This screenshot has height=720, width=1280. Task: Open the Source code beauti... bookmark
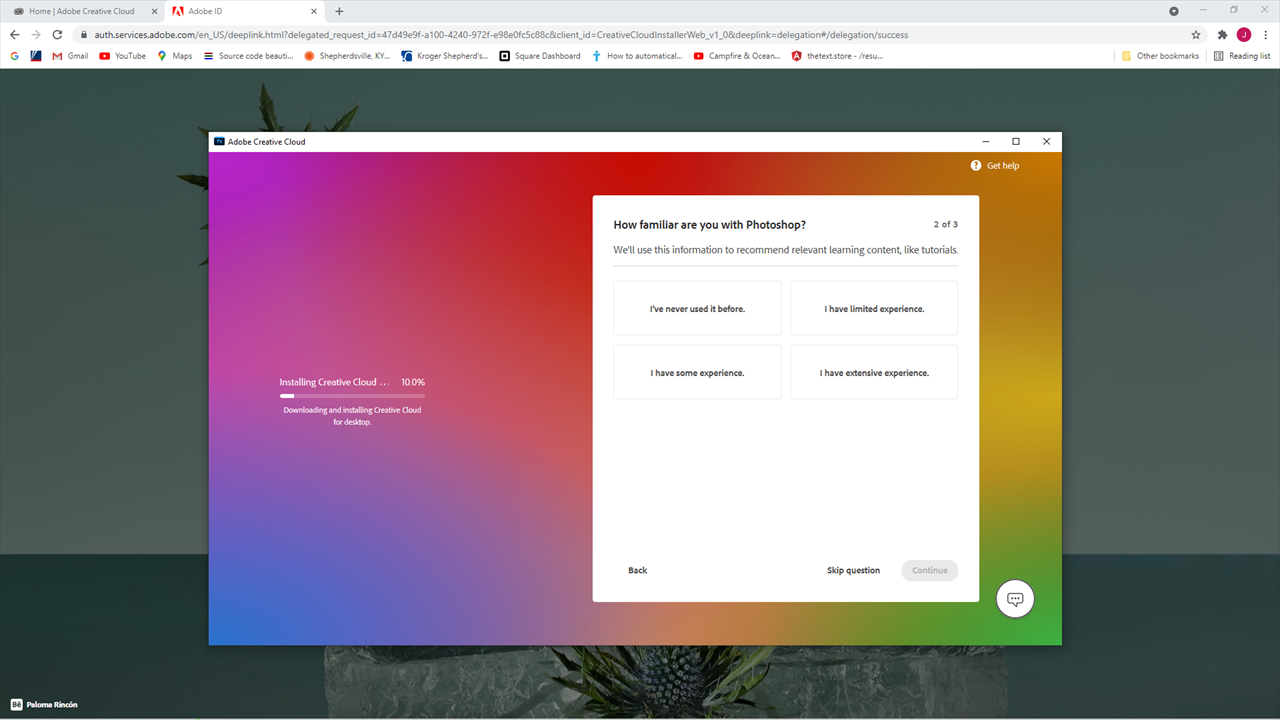tap(248, 56)
